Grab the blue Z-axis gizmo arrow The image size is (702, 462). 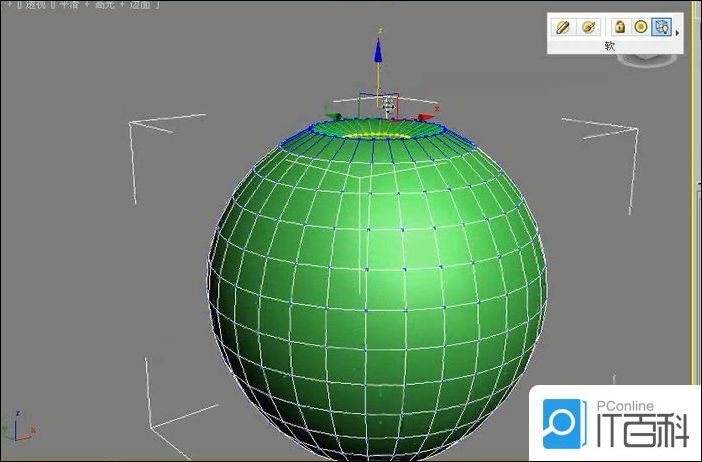pos(378,50)
